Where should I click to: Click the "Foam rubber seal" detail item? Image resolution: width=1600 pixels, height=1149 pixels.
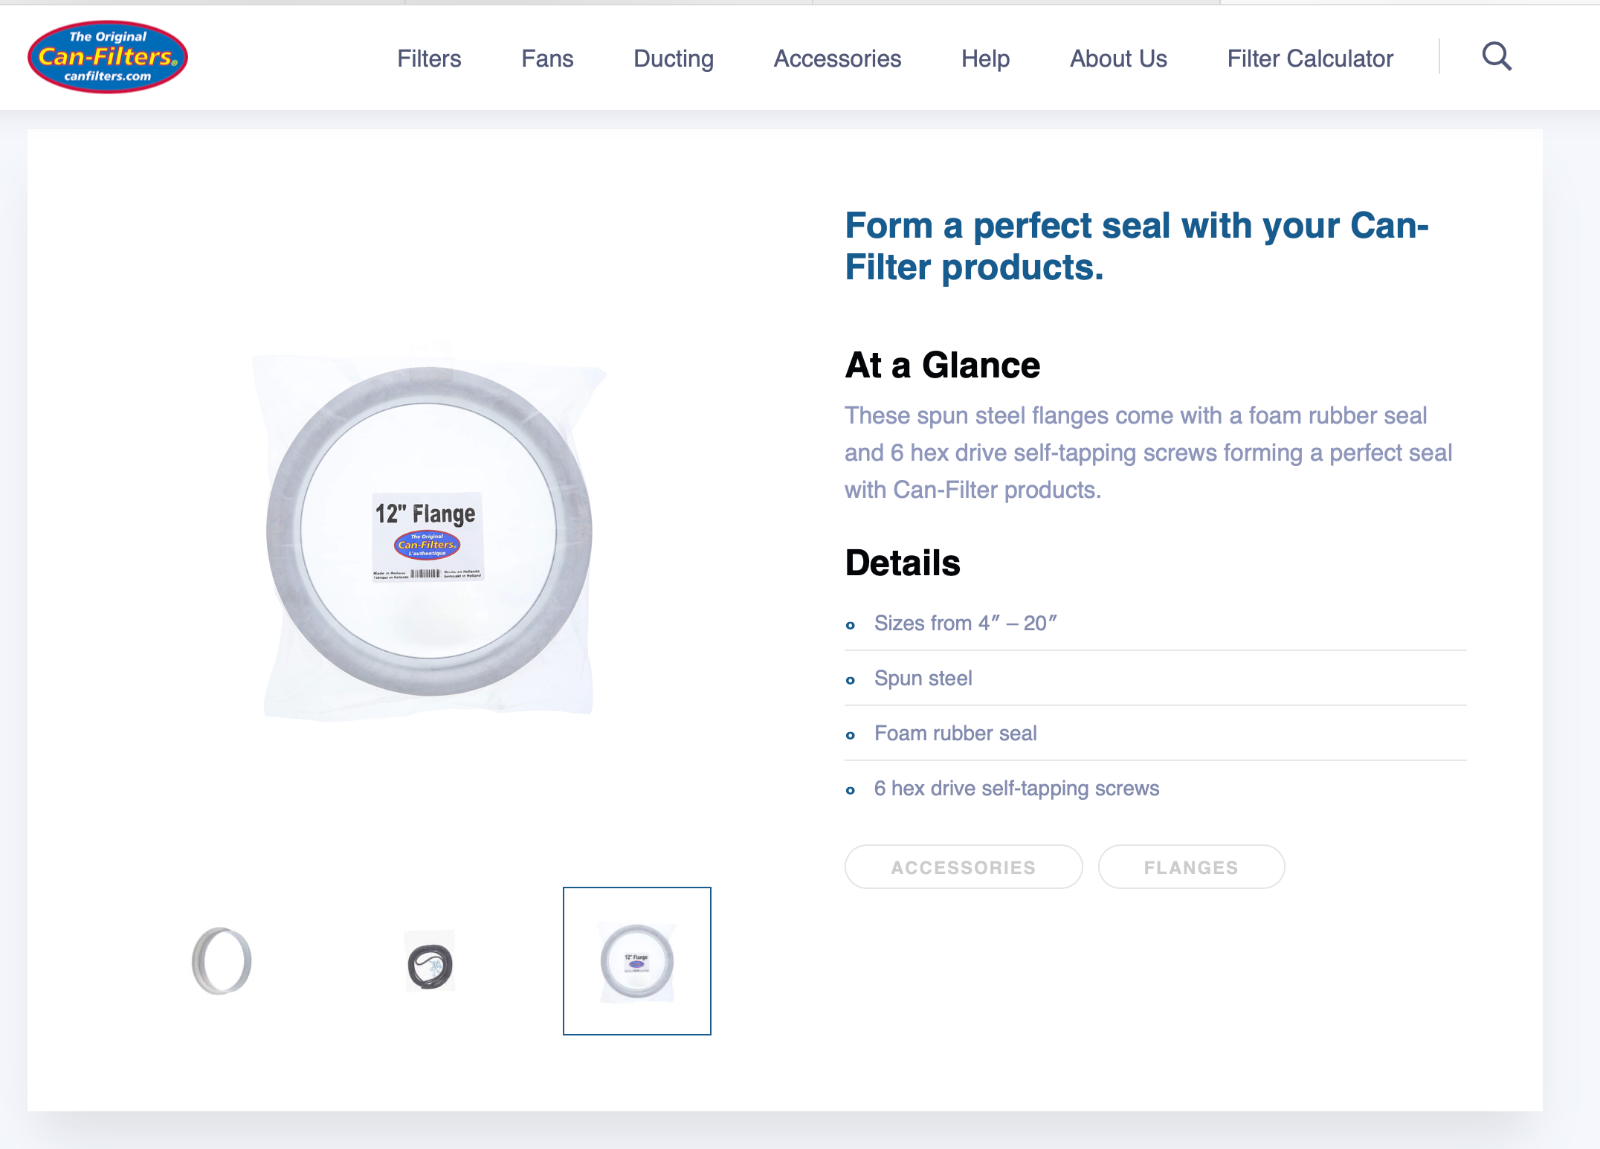click(x=955, y=733)
